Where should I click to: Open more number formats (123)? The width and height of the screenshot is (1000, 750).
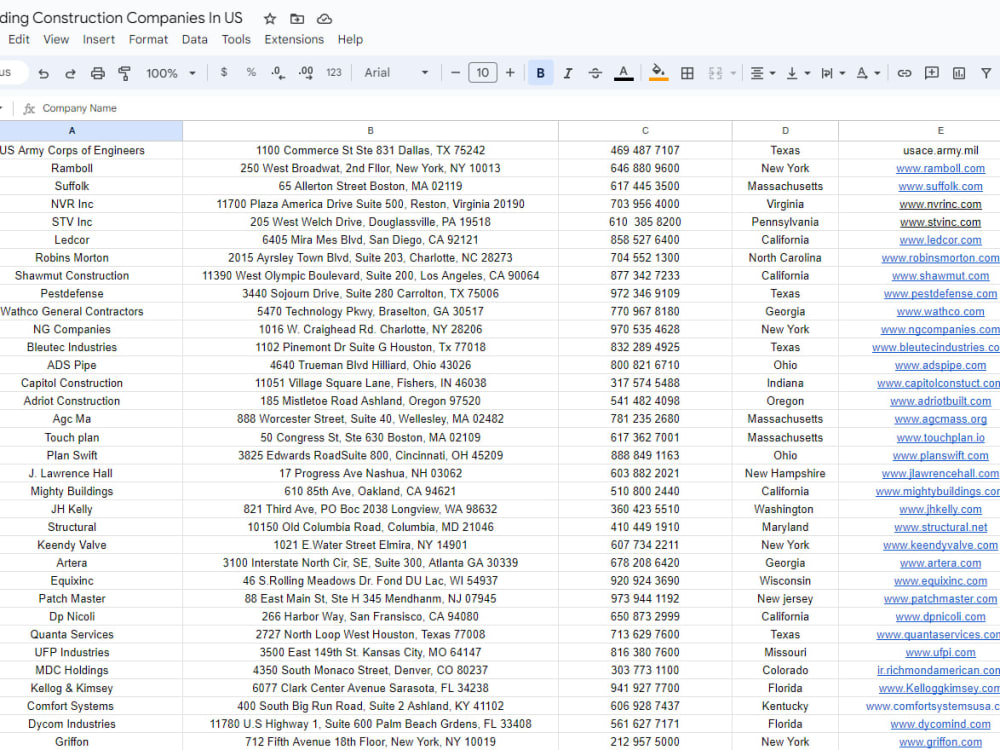coord(334,73)
